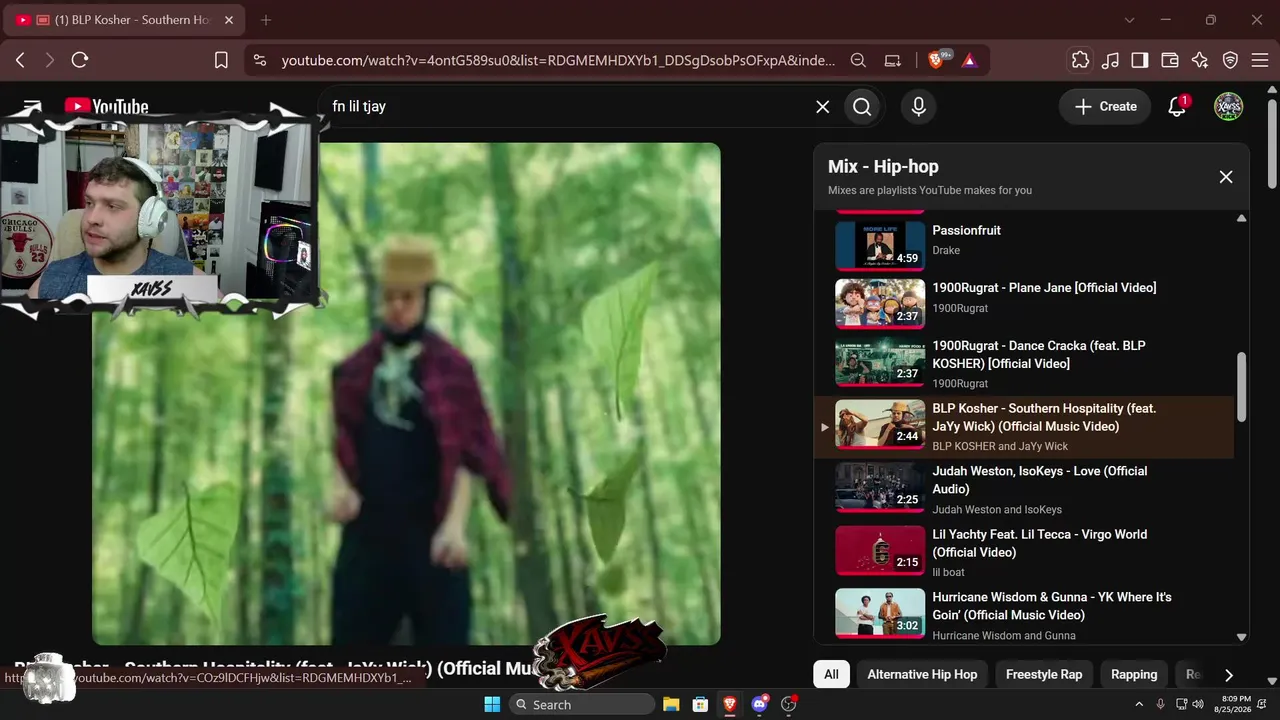Bookmark this page in the address bar
The image size is (1280, 720).
click(x=221, y=60)
